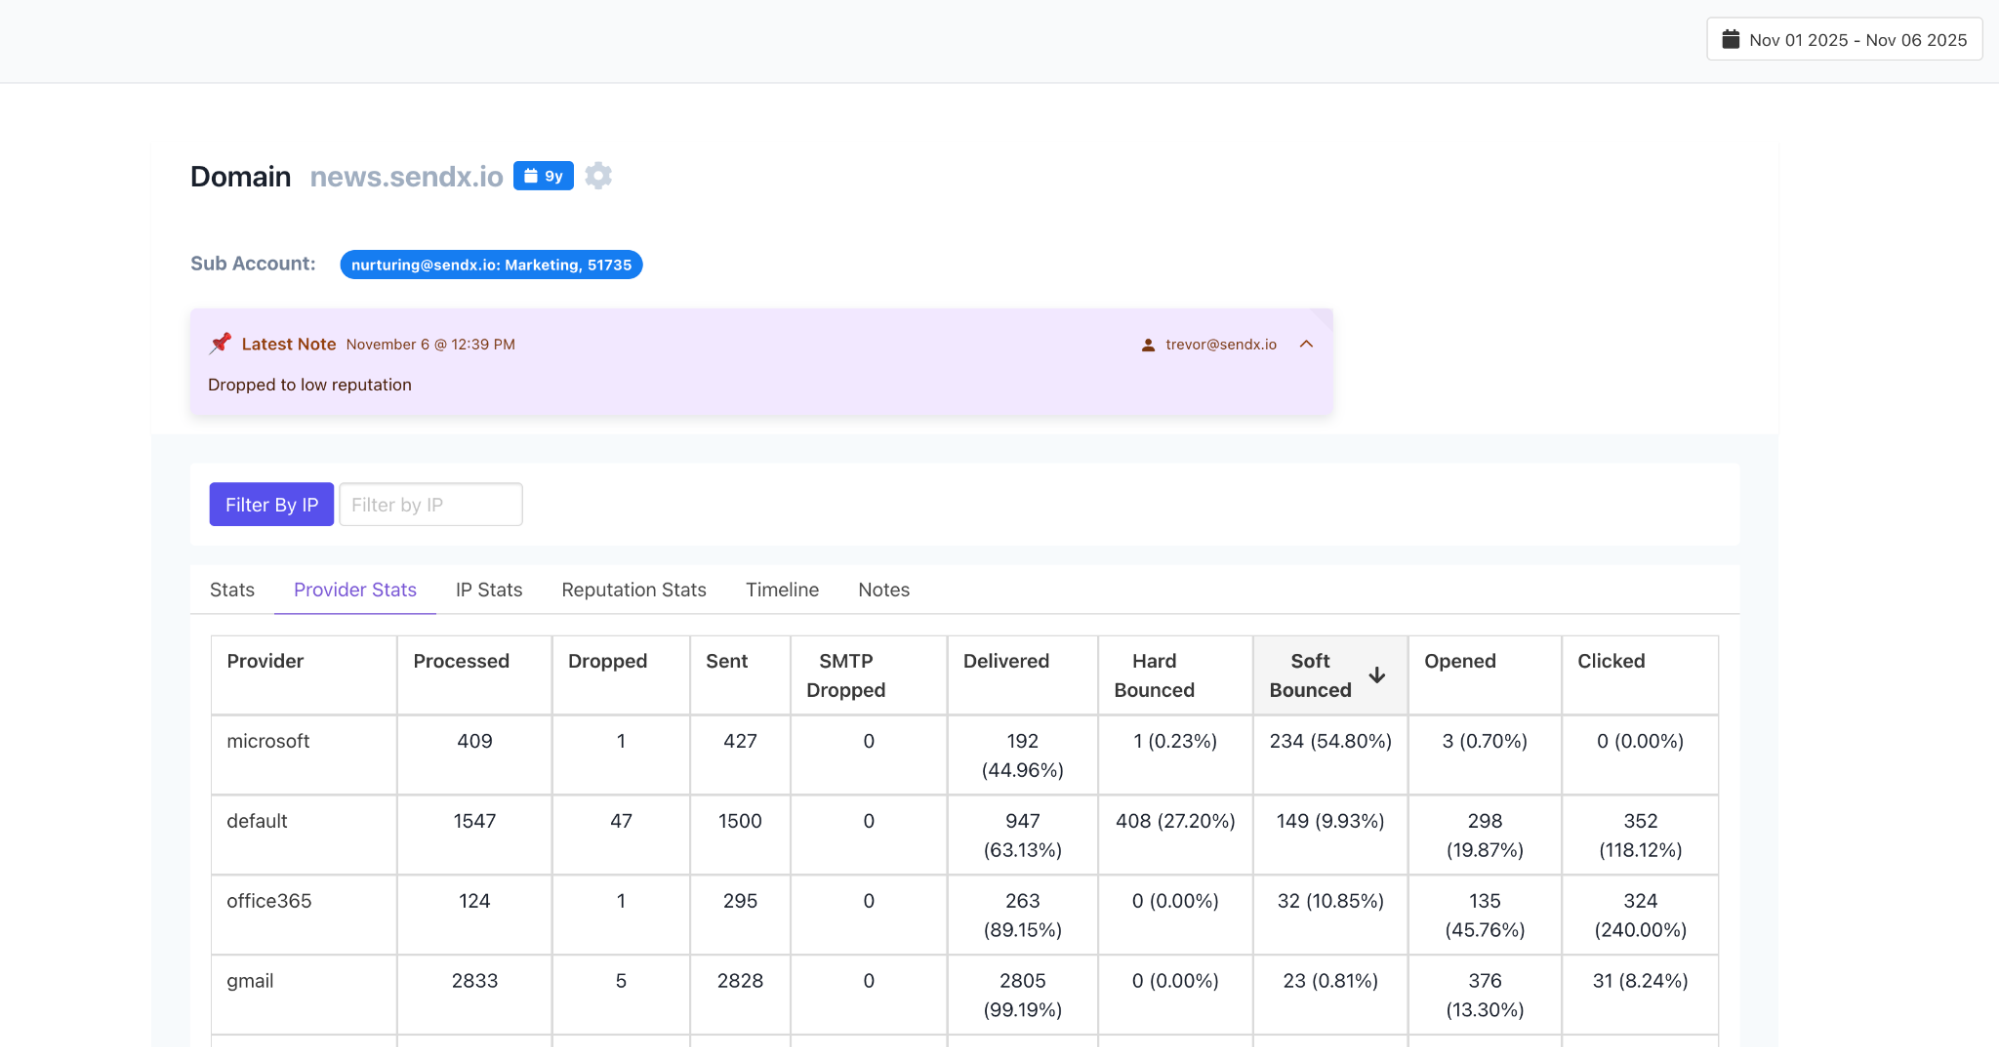
Task: Go to the Reputation Stats tab
Action: pyautogui.click(x=634, y=590)
